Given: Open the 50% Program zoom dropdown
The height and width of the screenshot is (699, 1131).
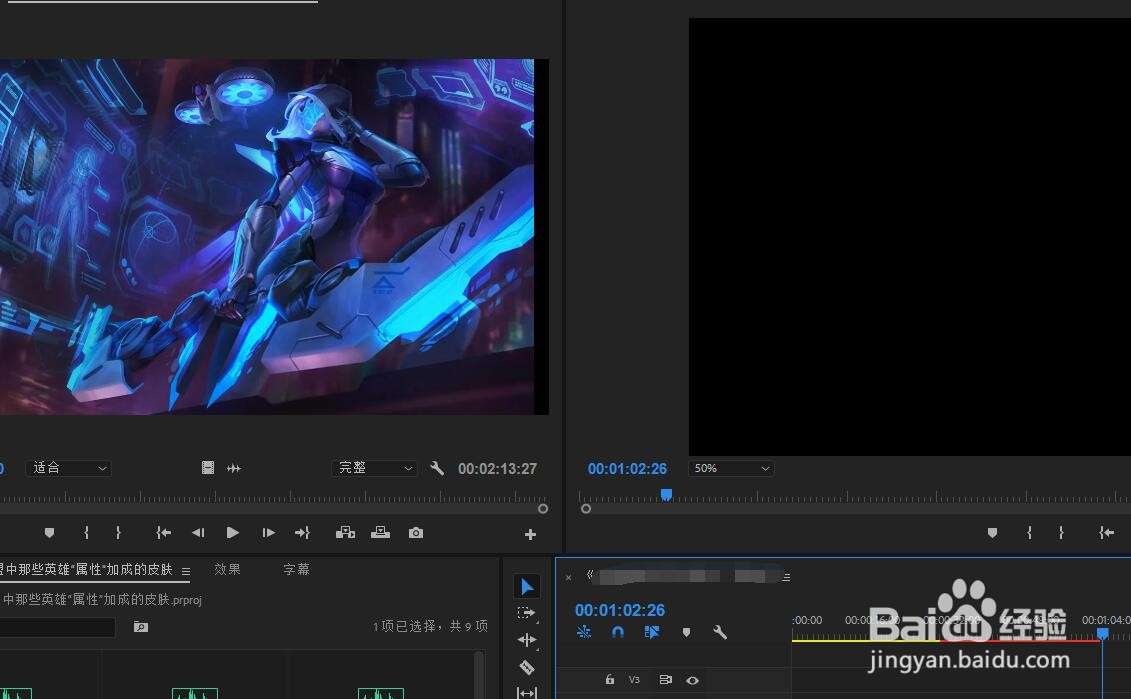Looking at the screenshot, I should click(x=731, y=468).
